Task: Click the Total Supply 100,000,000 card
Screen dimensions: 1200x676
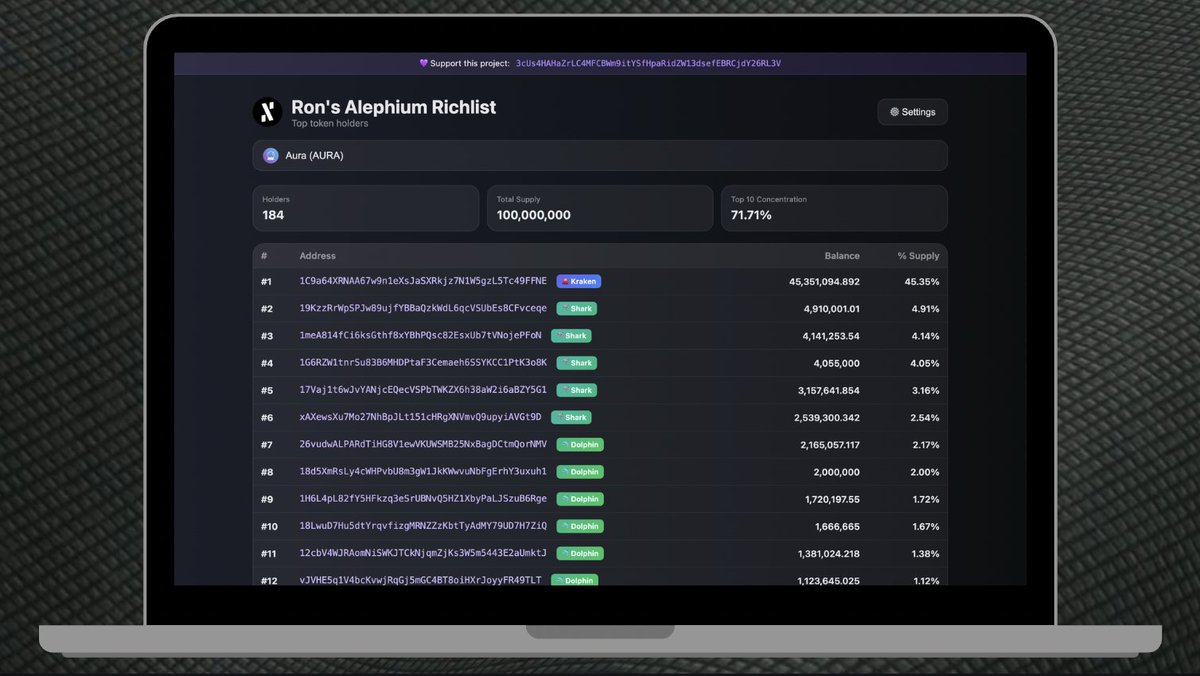Action: (600, 208)
